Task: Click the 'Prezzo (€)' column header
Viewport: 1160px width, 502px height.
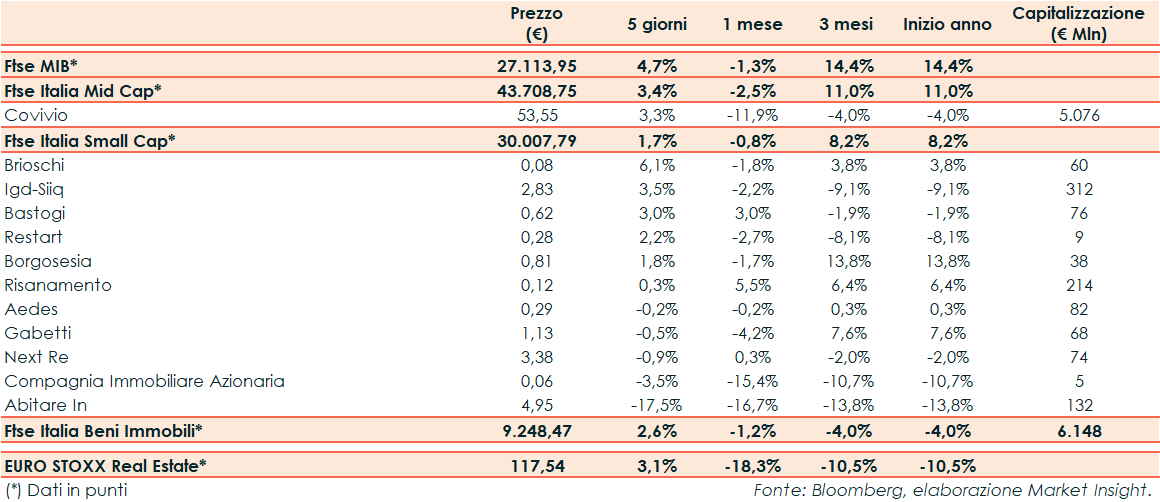Action: point(536,24)
